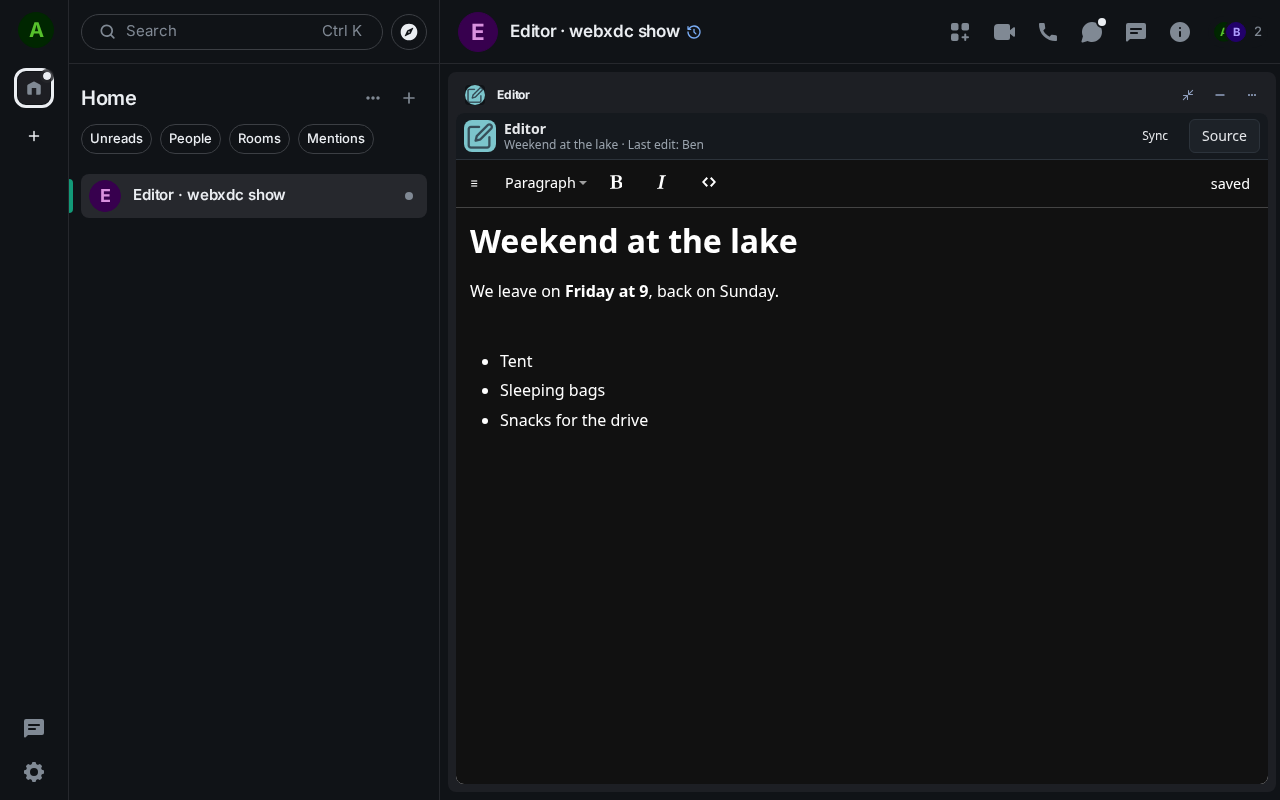
Task: Open Home options three-dots menu
Action: 373,98
